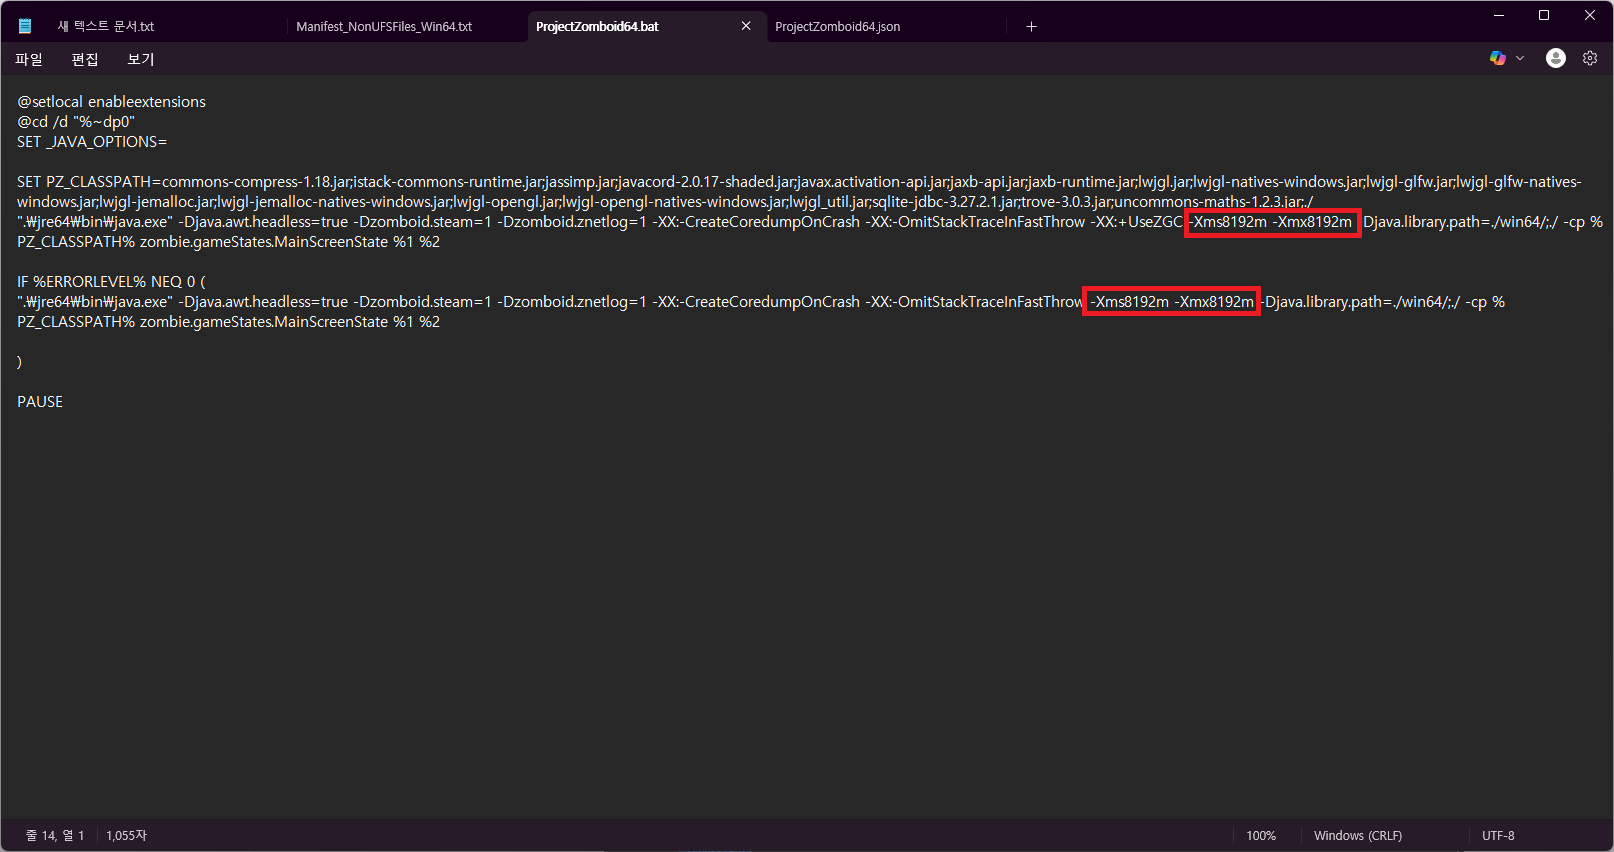1614x852 pixels.
Task: Click the Notepad app icon in title bar
Action: pos(25,26)
